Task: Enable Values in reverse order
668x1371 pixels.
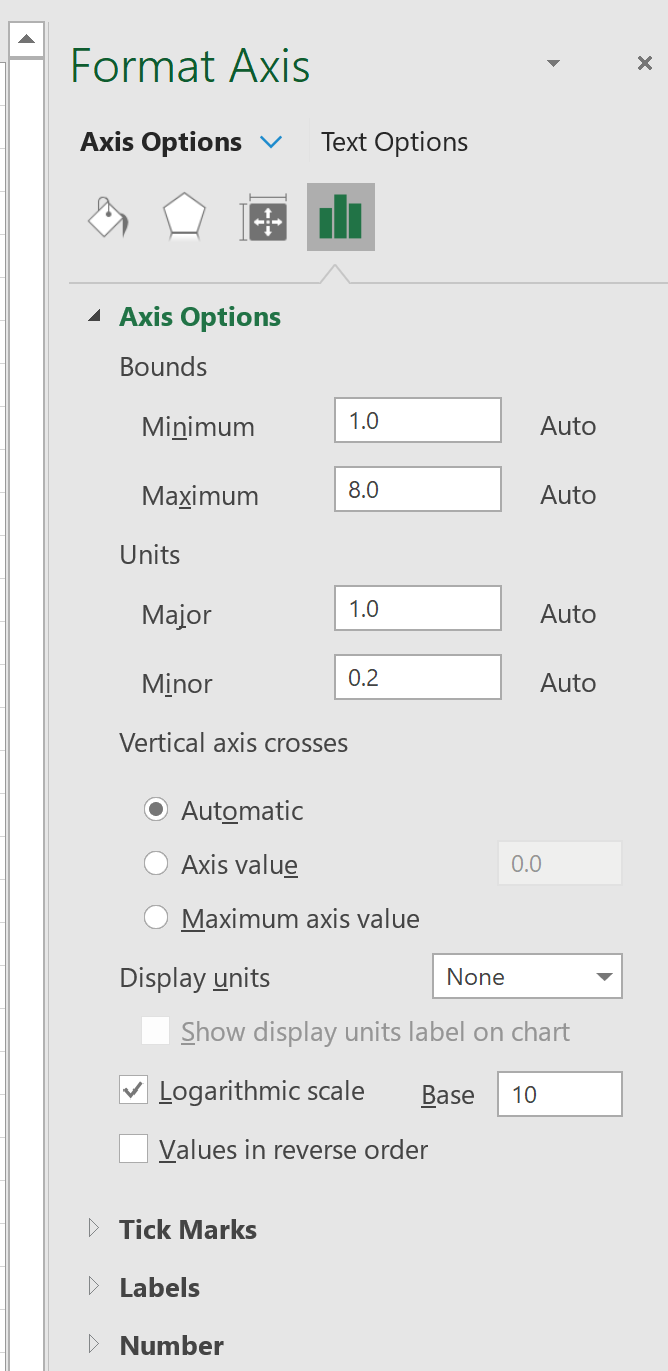Action: [133, 1149]
